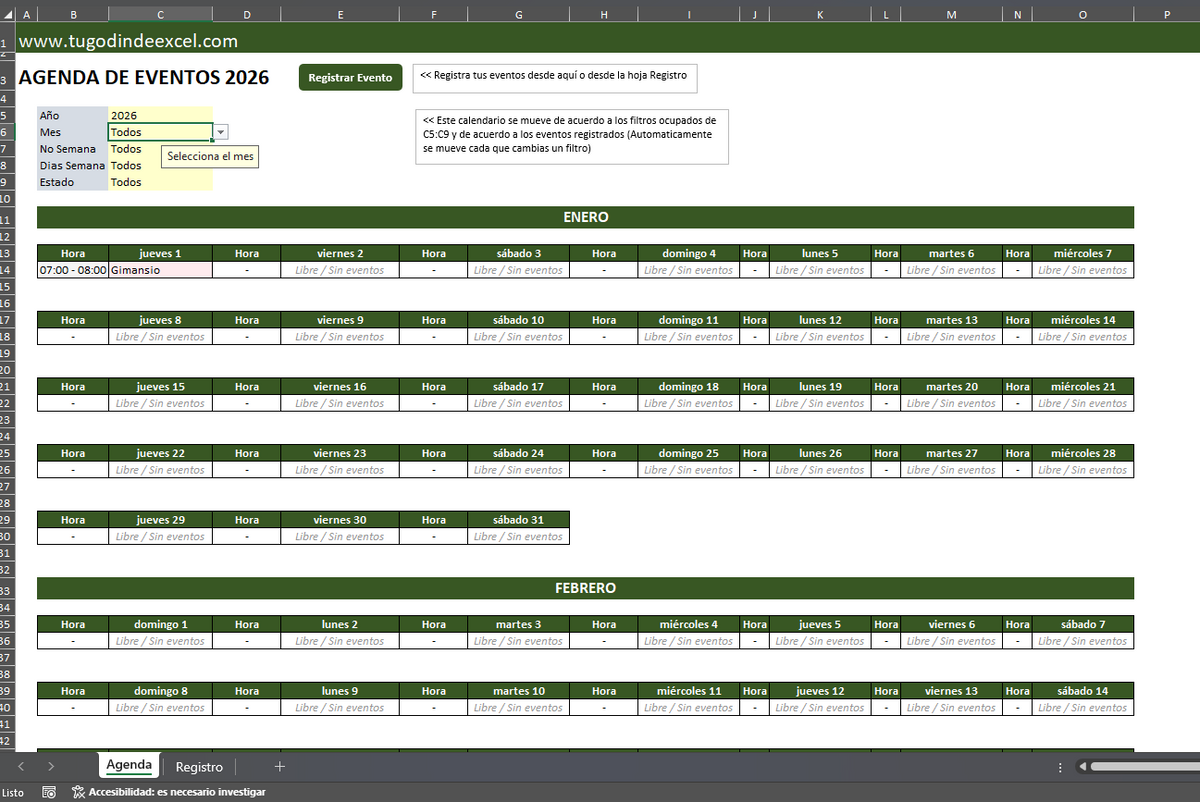Viewport: 1200px width, 802px height.
Task: Go to the next sheet tab arrow
Action: [51, 766]
